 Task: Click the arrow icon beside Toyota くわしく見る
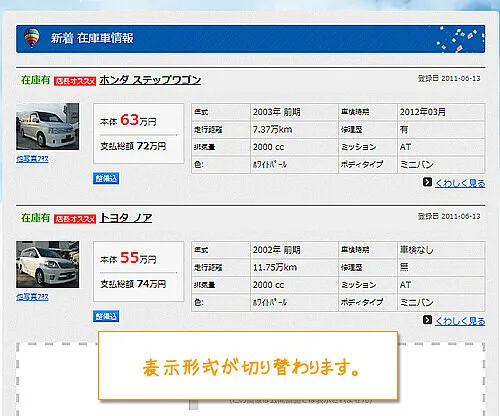427,320
